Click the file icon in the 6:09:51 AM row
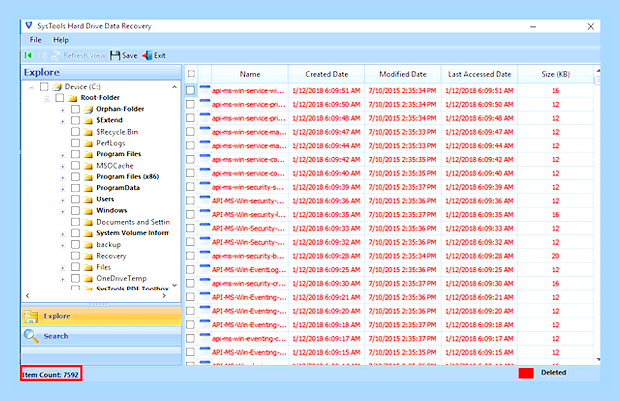The image size is (620, 401). (x=205, y=90)
